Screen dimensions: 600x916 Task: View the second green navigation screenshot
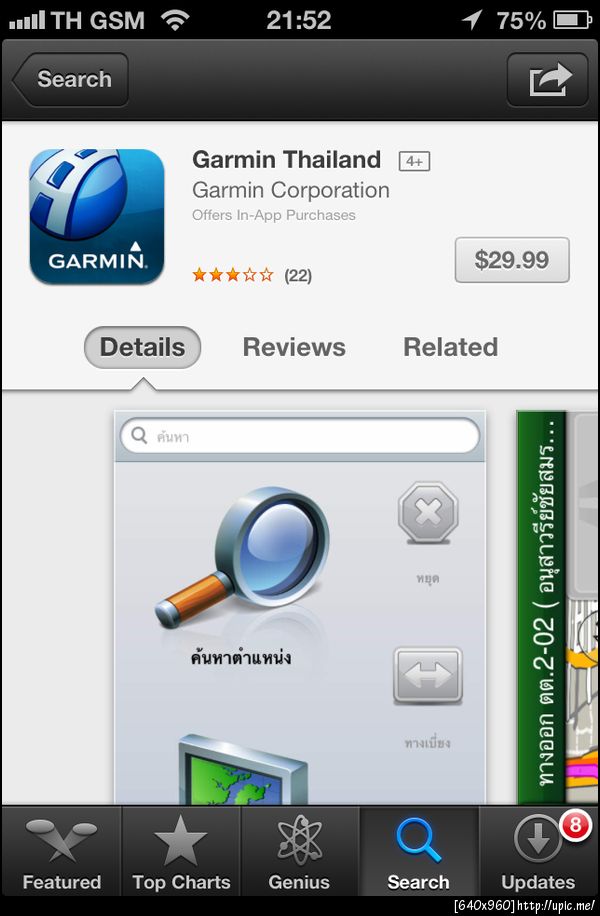point(558,608)
